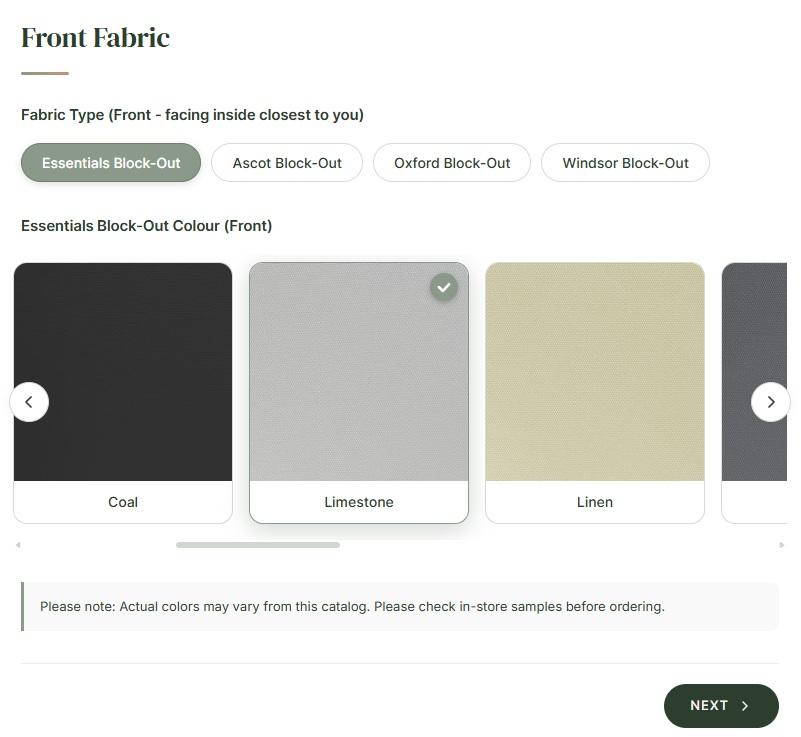The width and height of the screenshot is (801, 737).
Task: Click 'Essentials Block-Out Colour (Front)' label
Action: [147, 226]
